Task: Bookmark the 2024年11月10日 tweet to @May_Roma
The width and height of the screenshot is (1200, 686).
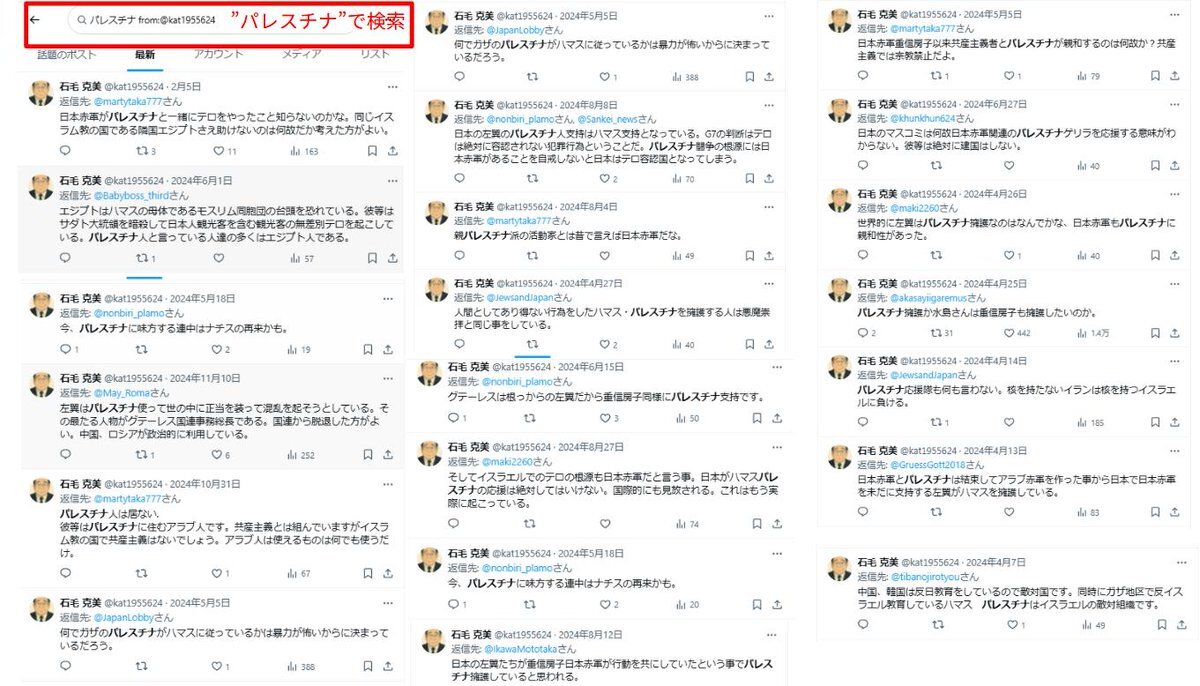Action: (370, 455)
